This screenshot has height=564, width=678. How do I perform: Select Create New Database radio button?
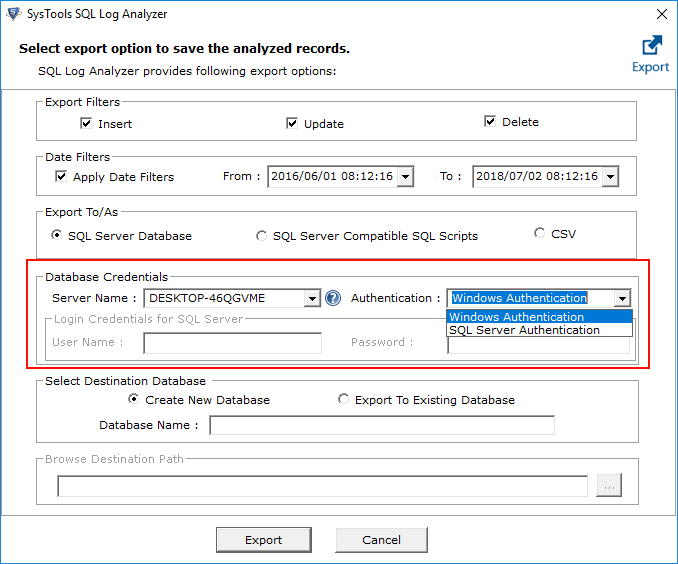point(134,399)
